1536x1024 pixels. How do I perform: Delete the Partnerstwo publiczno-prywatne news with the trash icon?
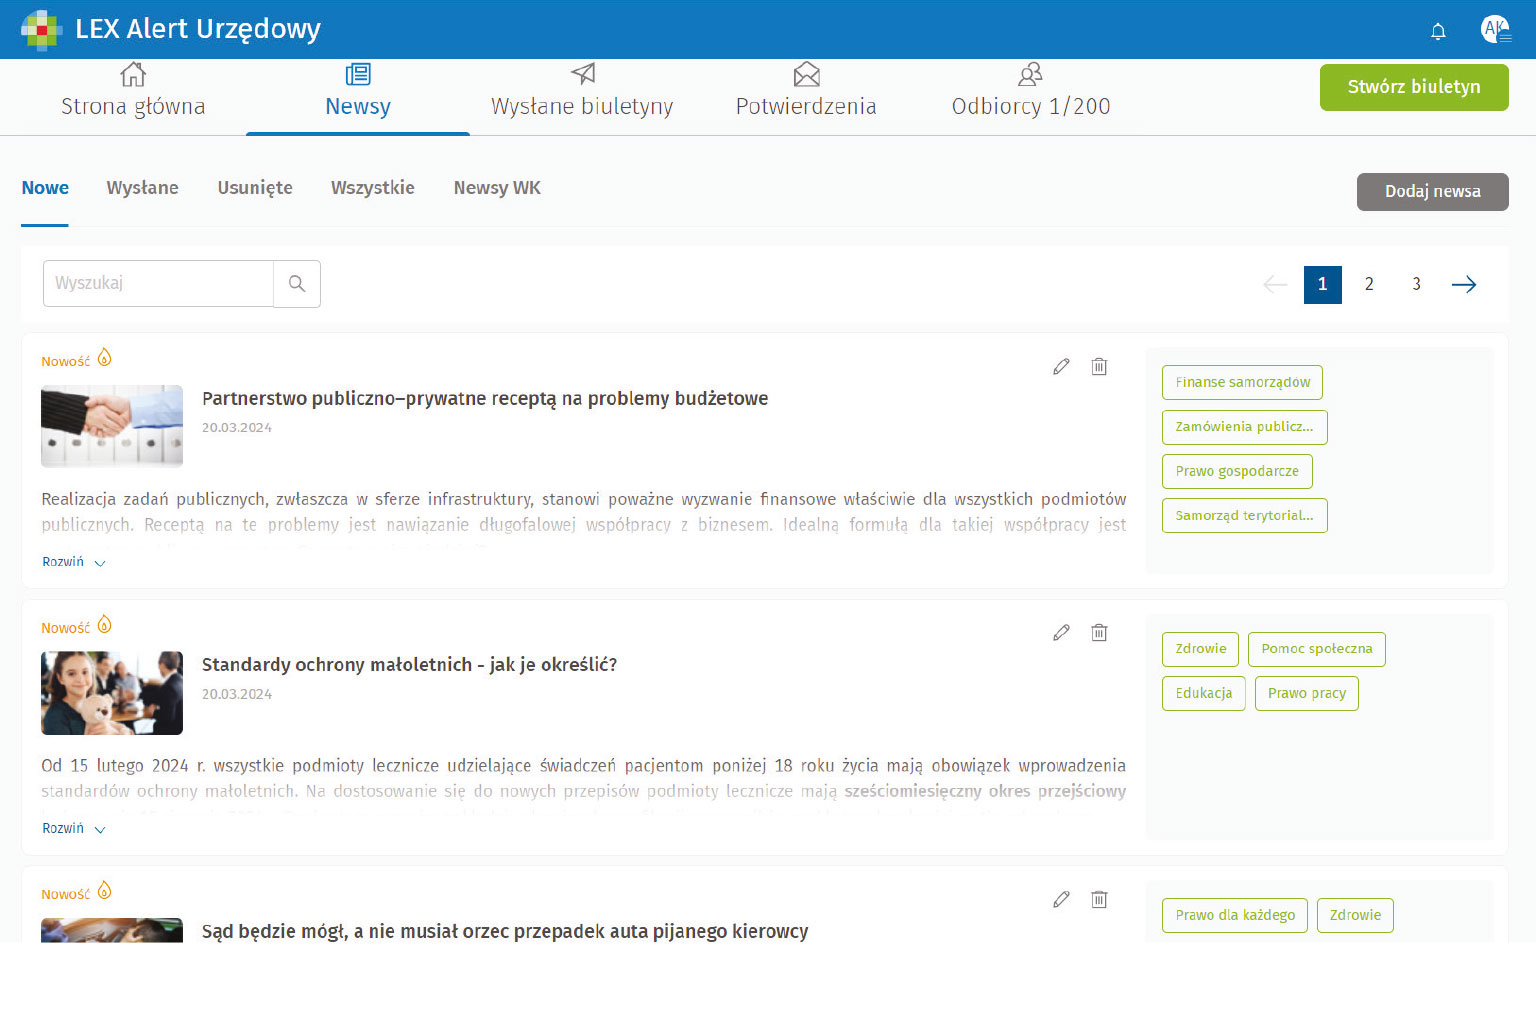[x=1099, y=367]
